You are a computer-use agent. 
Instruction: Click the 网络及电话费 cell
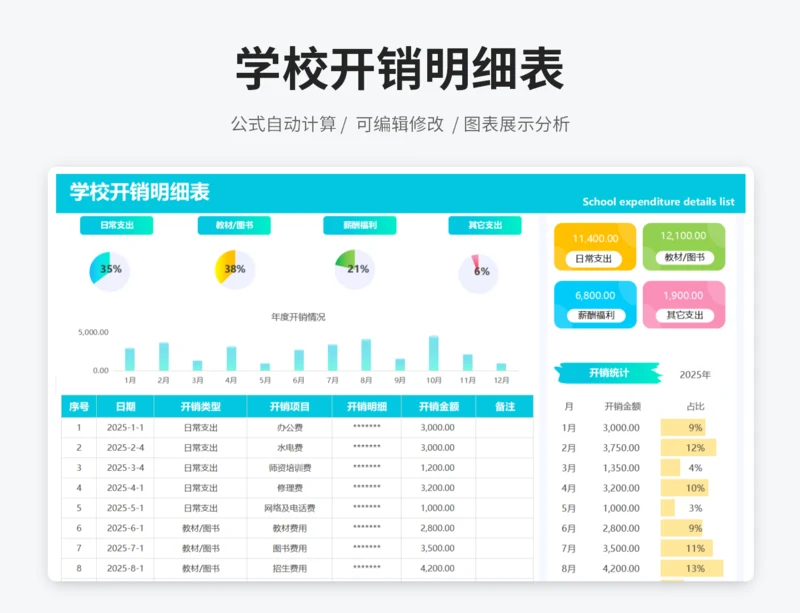click(290, 508)
